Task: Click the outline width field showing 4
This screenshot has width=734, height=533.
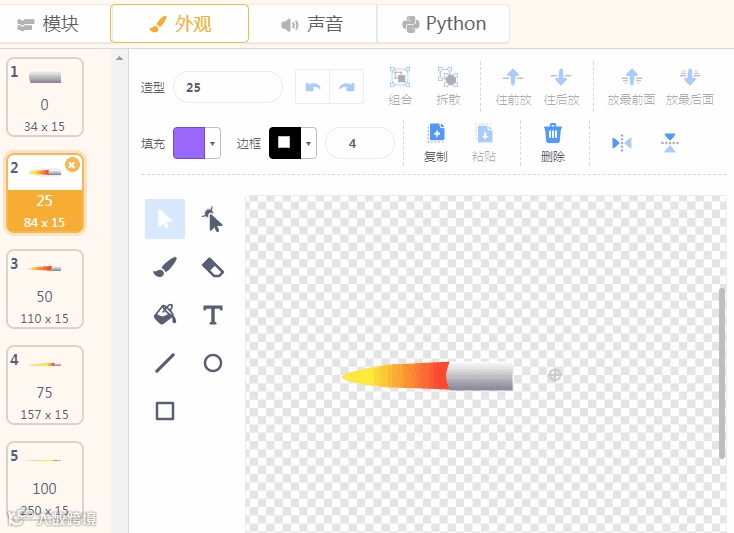Action: click(x=360, y=143)
